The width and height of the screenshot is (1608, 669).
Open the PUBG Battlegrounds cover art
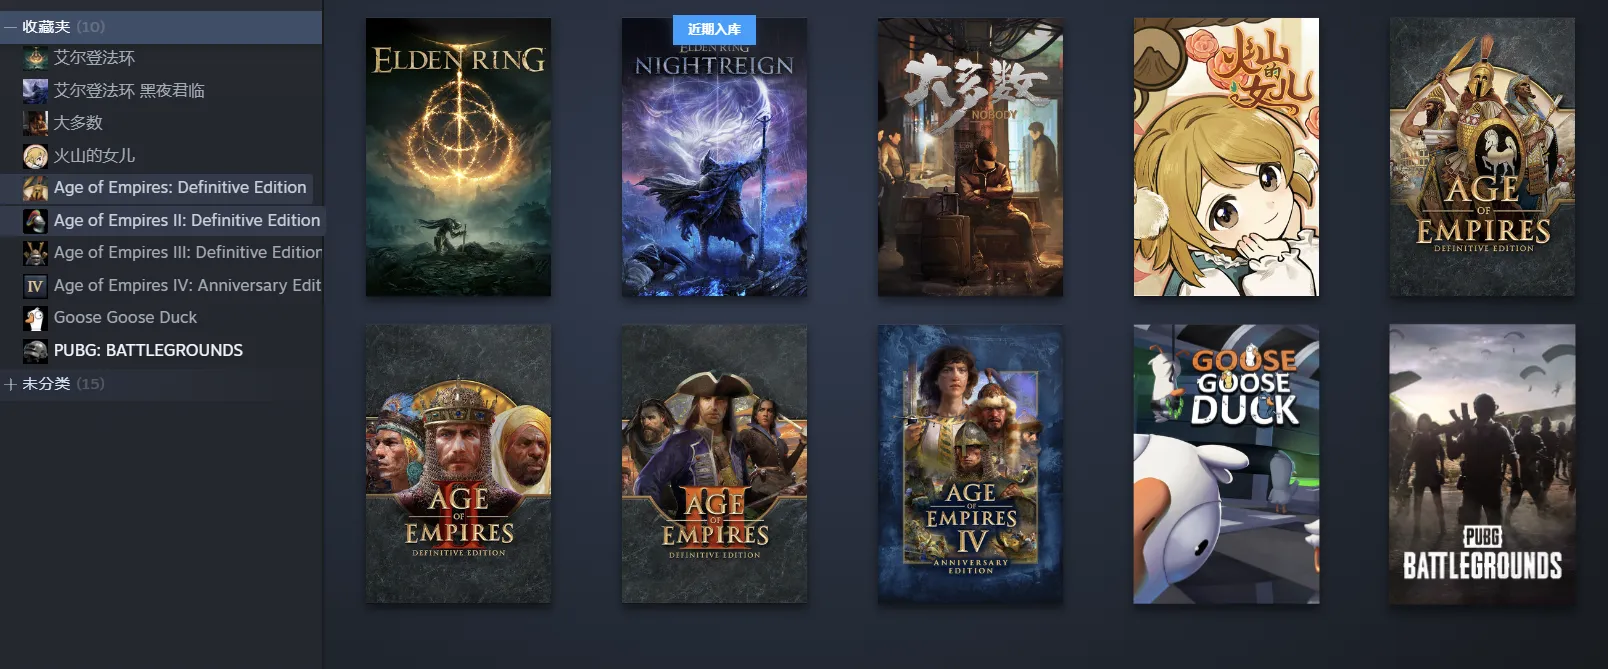pos(1482,464)
